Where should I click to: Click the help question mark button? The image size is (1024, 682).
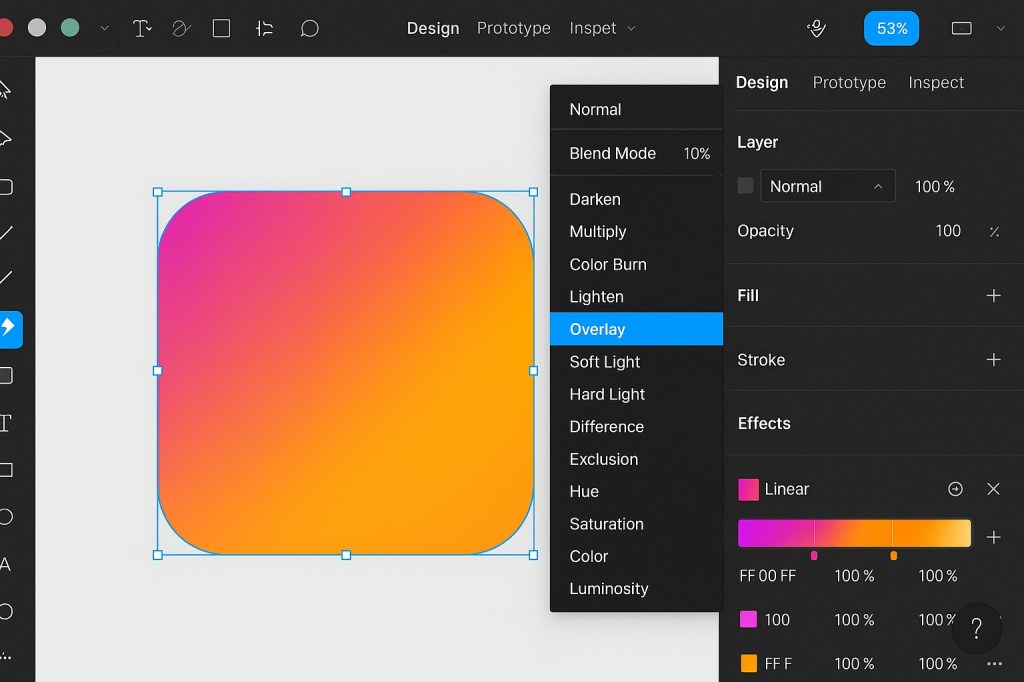tap(977, 628)
